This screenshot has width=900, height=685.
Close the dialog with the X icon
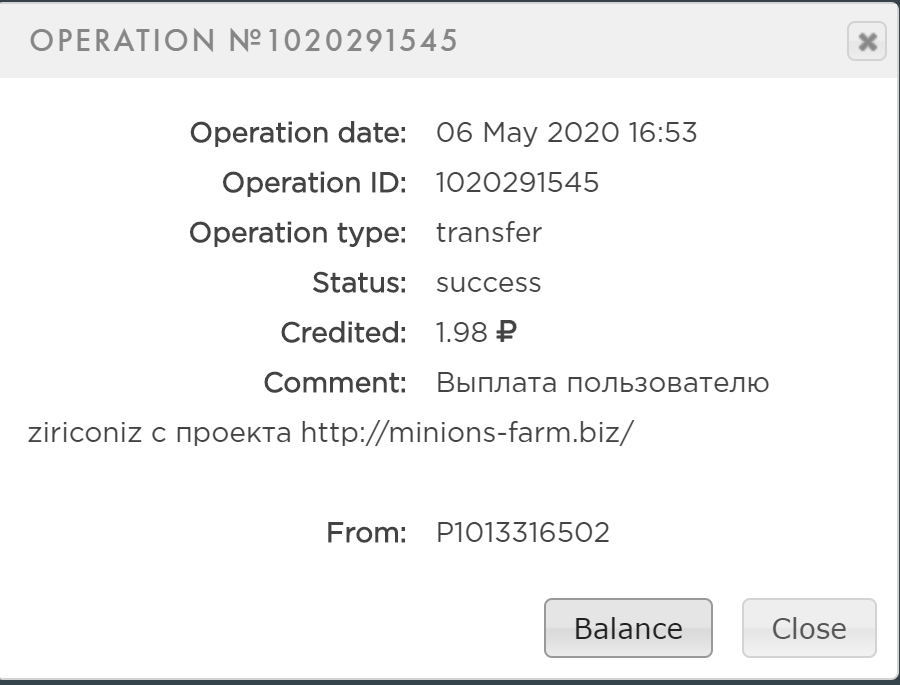(866, 42)
